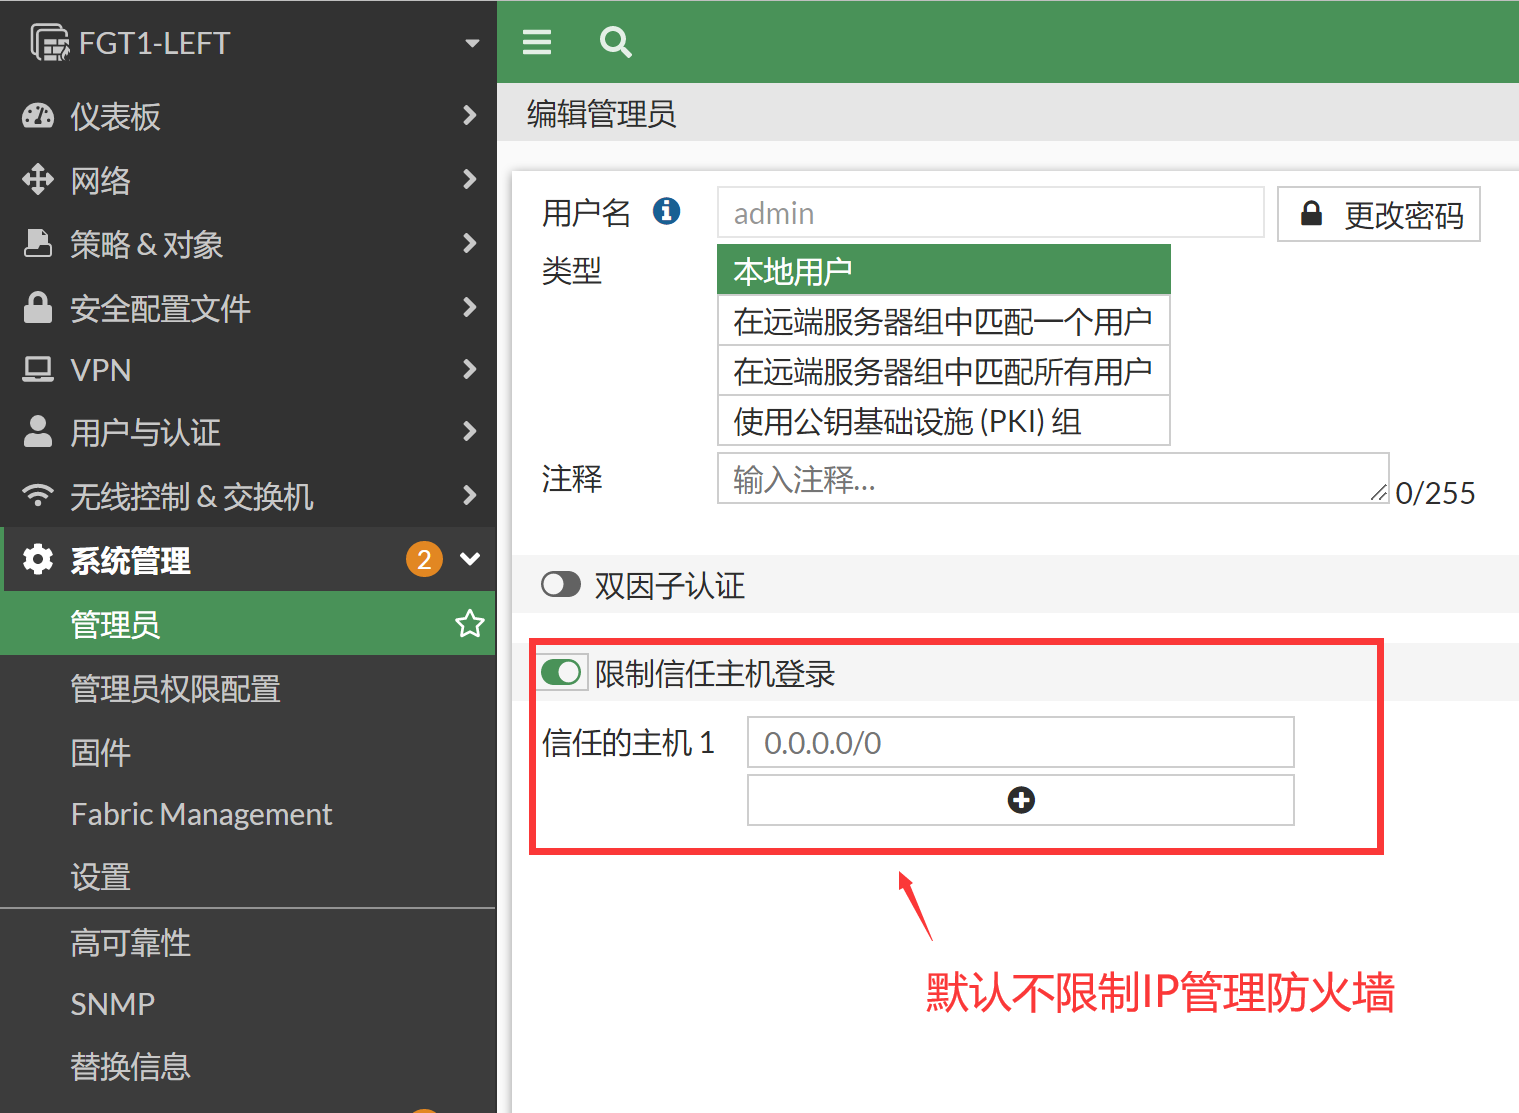This screenshot has width=1519, height=1113.
Task: Choose 使用公钥基础设施 (PKI) 组 type
Action: tap(943, 421)
